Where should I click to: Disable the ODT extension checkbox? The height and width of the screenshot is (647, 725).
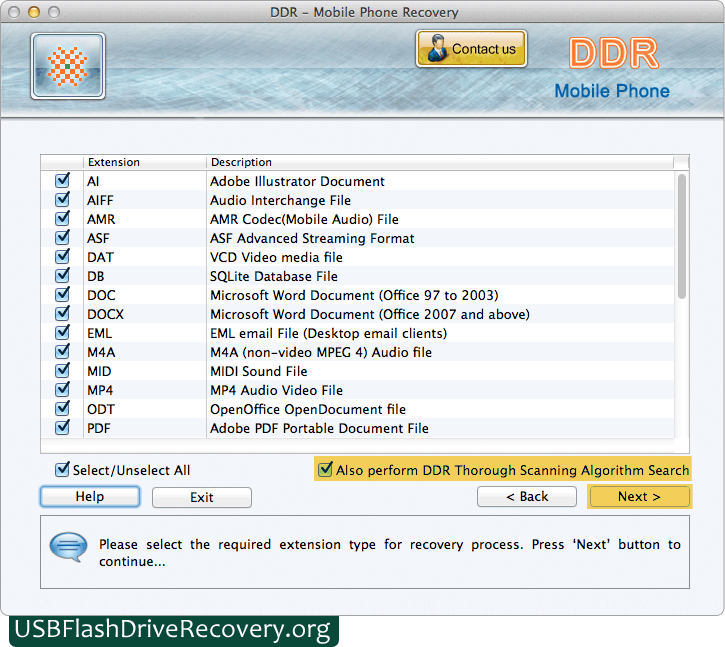pyautogui.click(x=62, y=408)
